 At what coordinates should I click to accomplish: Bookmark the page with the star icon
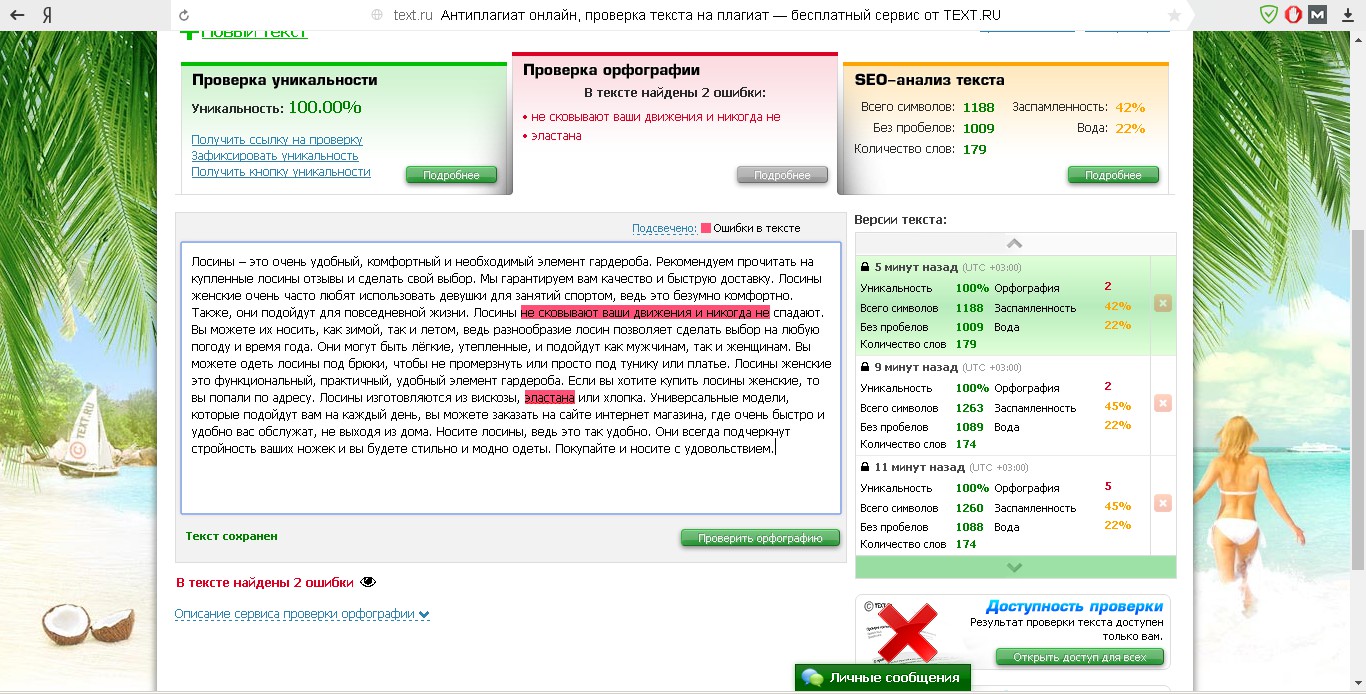[x=1174, y=15]
